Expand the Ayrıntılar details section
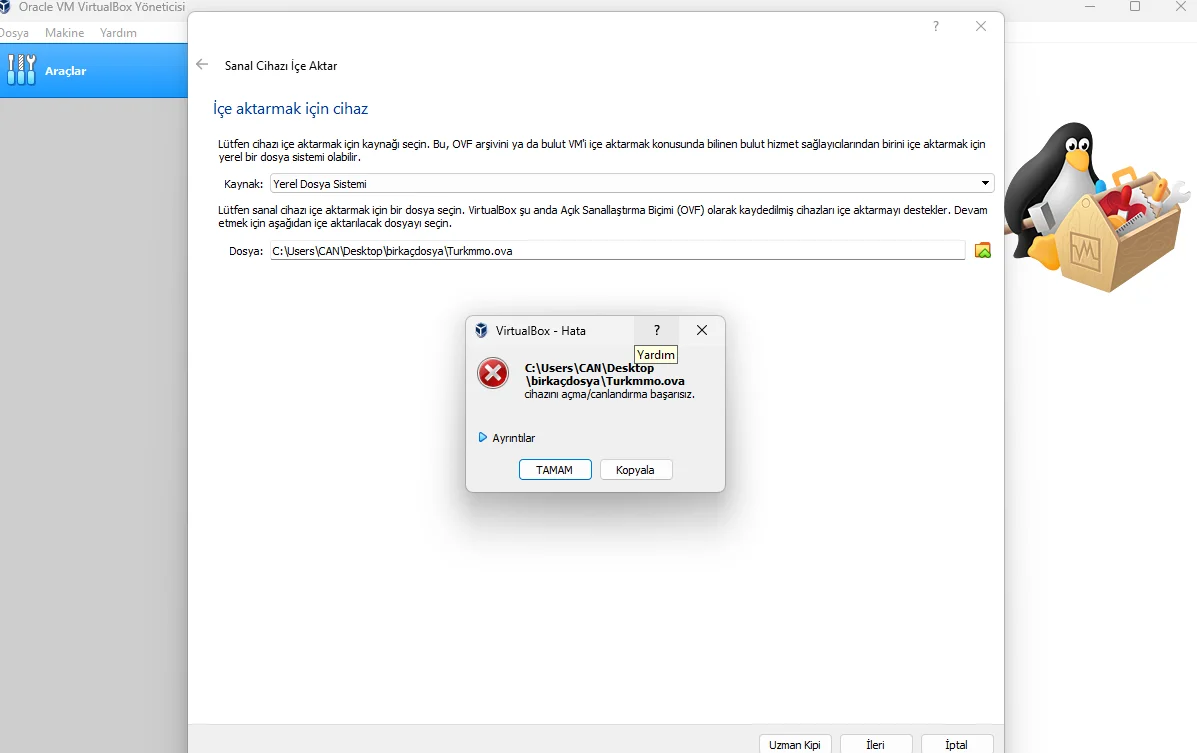Image resolution: width=1197 pixels, height=753 pixels. point(507,438)
